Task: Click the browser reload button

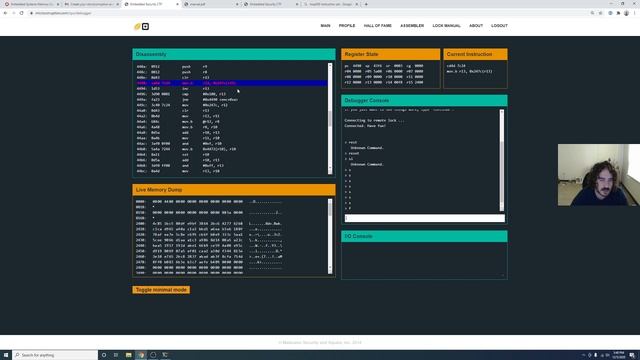Action: pyautogui.click(x=22, y=13)
